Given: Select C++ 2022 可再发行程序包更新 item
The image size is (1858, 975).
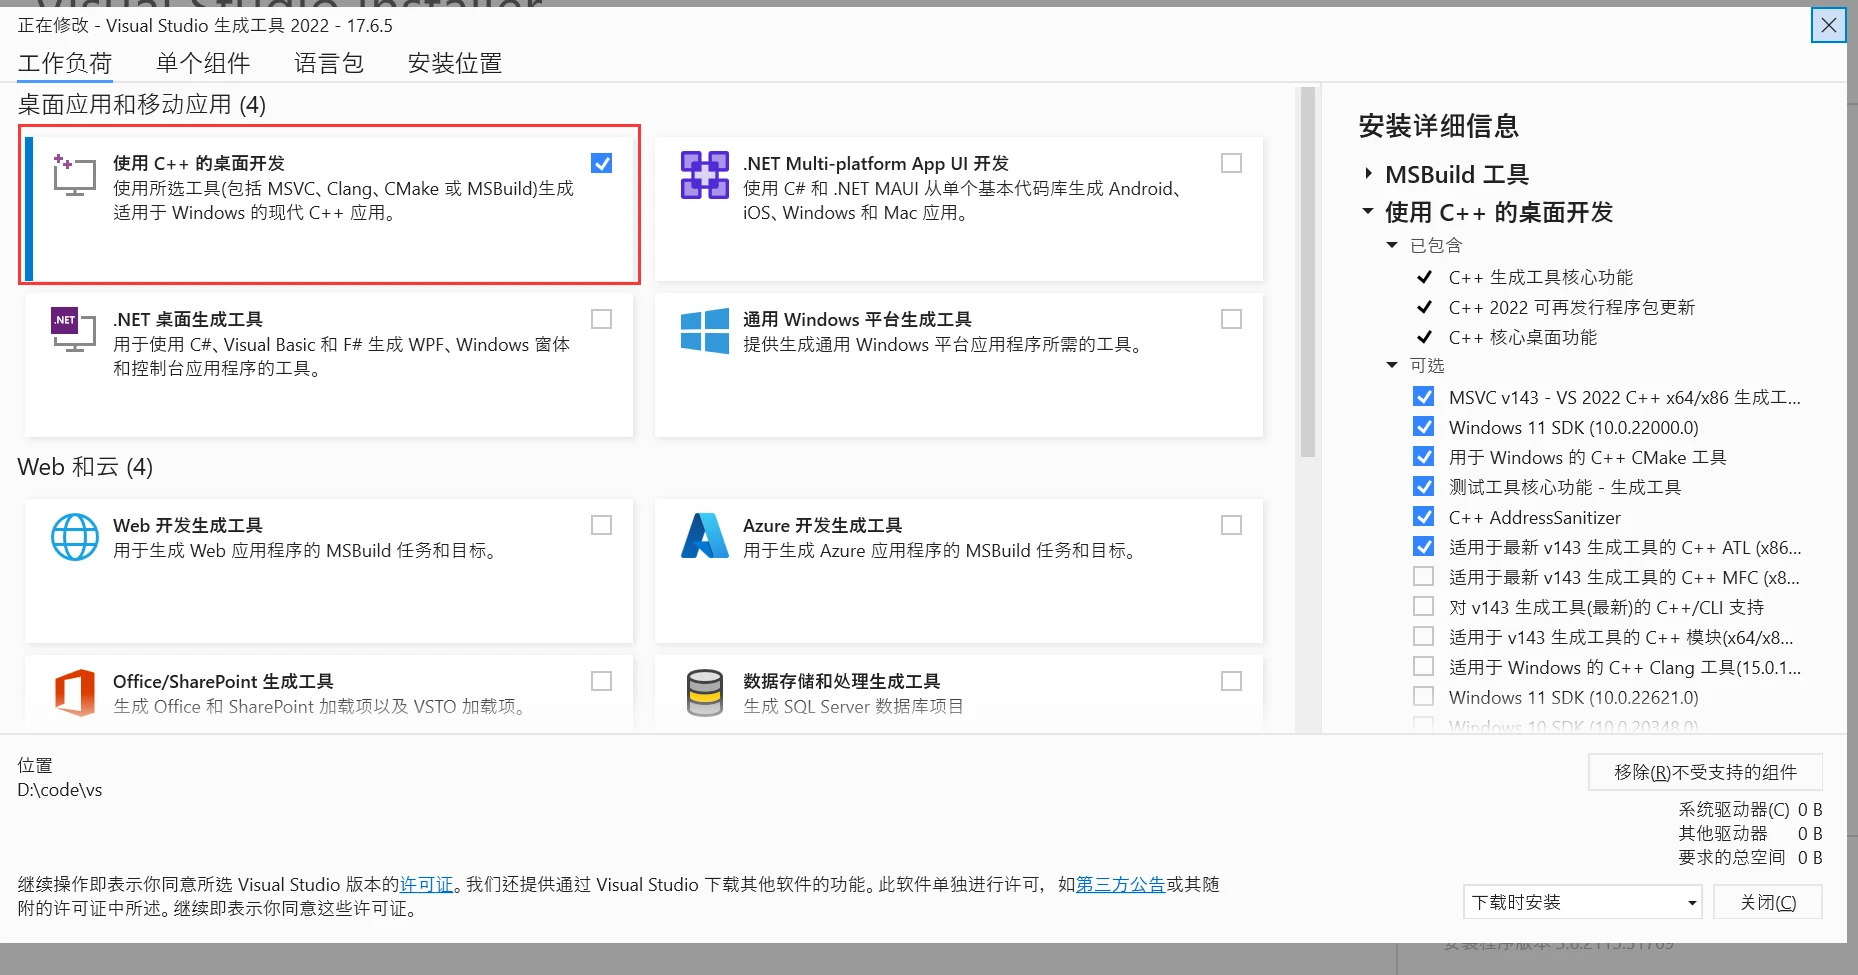Looking at the screenshot, I should pos(1572,307).
